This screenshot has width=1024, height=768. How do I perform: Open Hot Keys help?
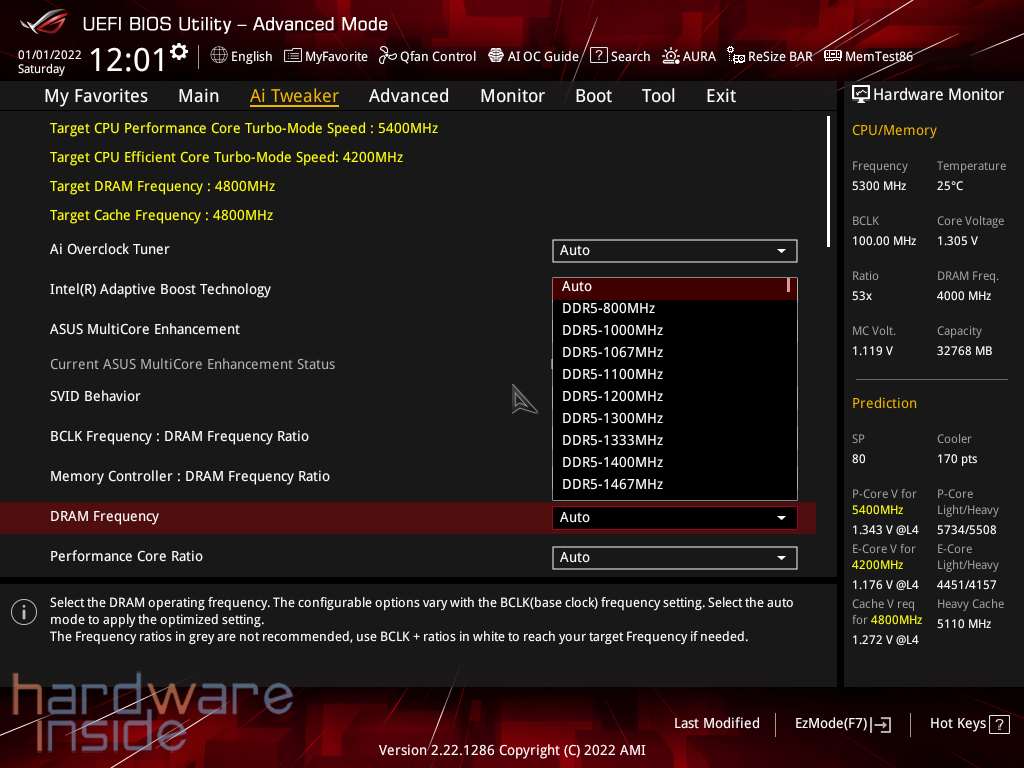969,724
